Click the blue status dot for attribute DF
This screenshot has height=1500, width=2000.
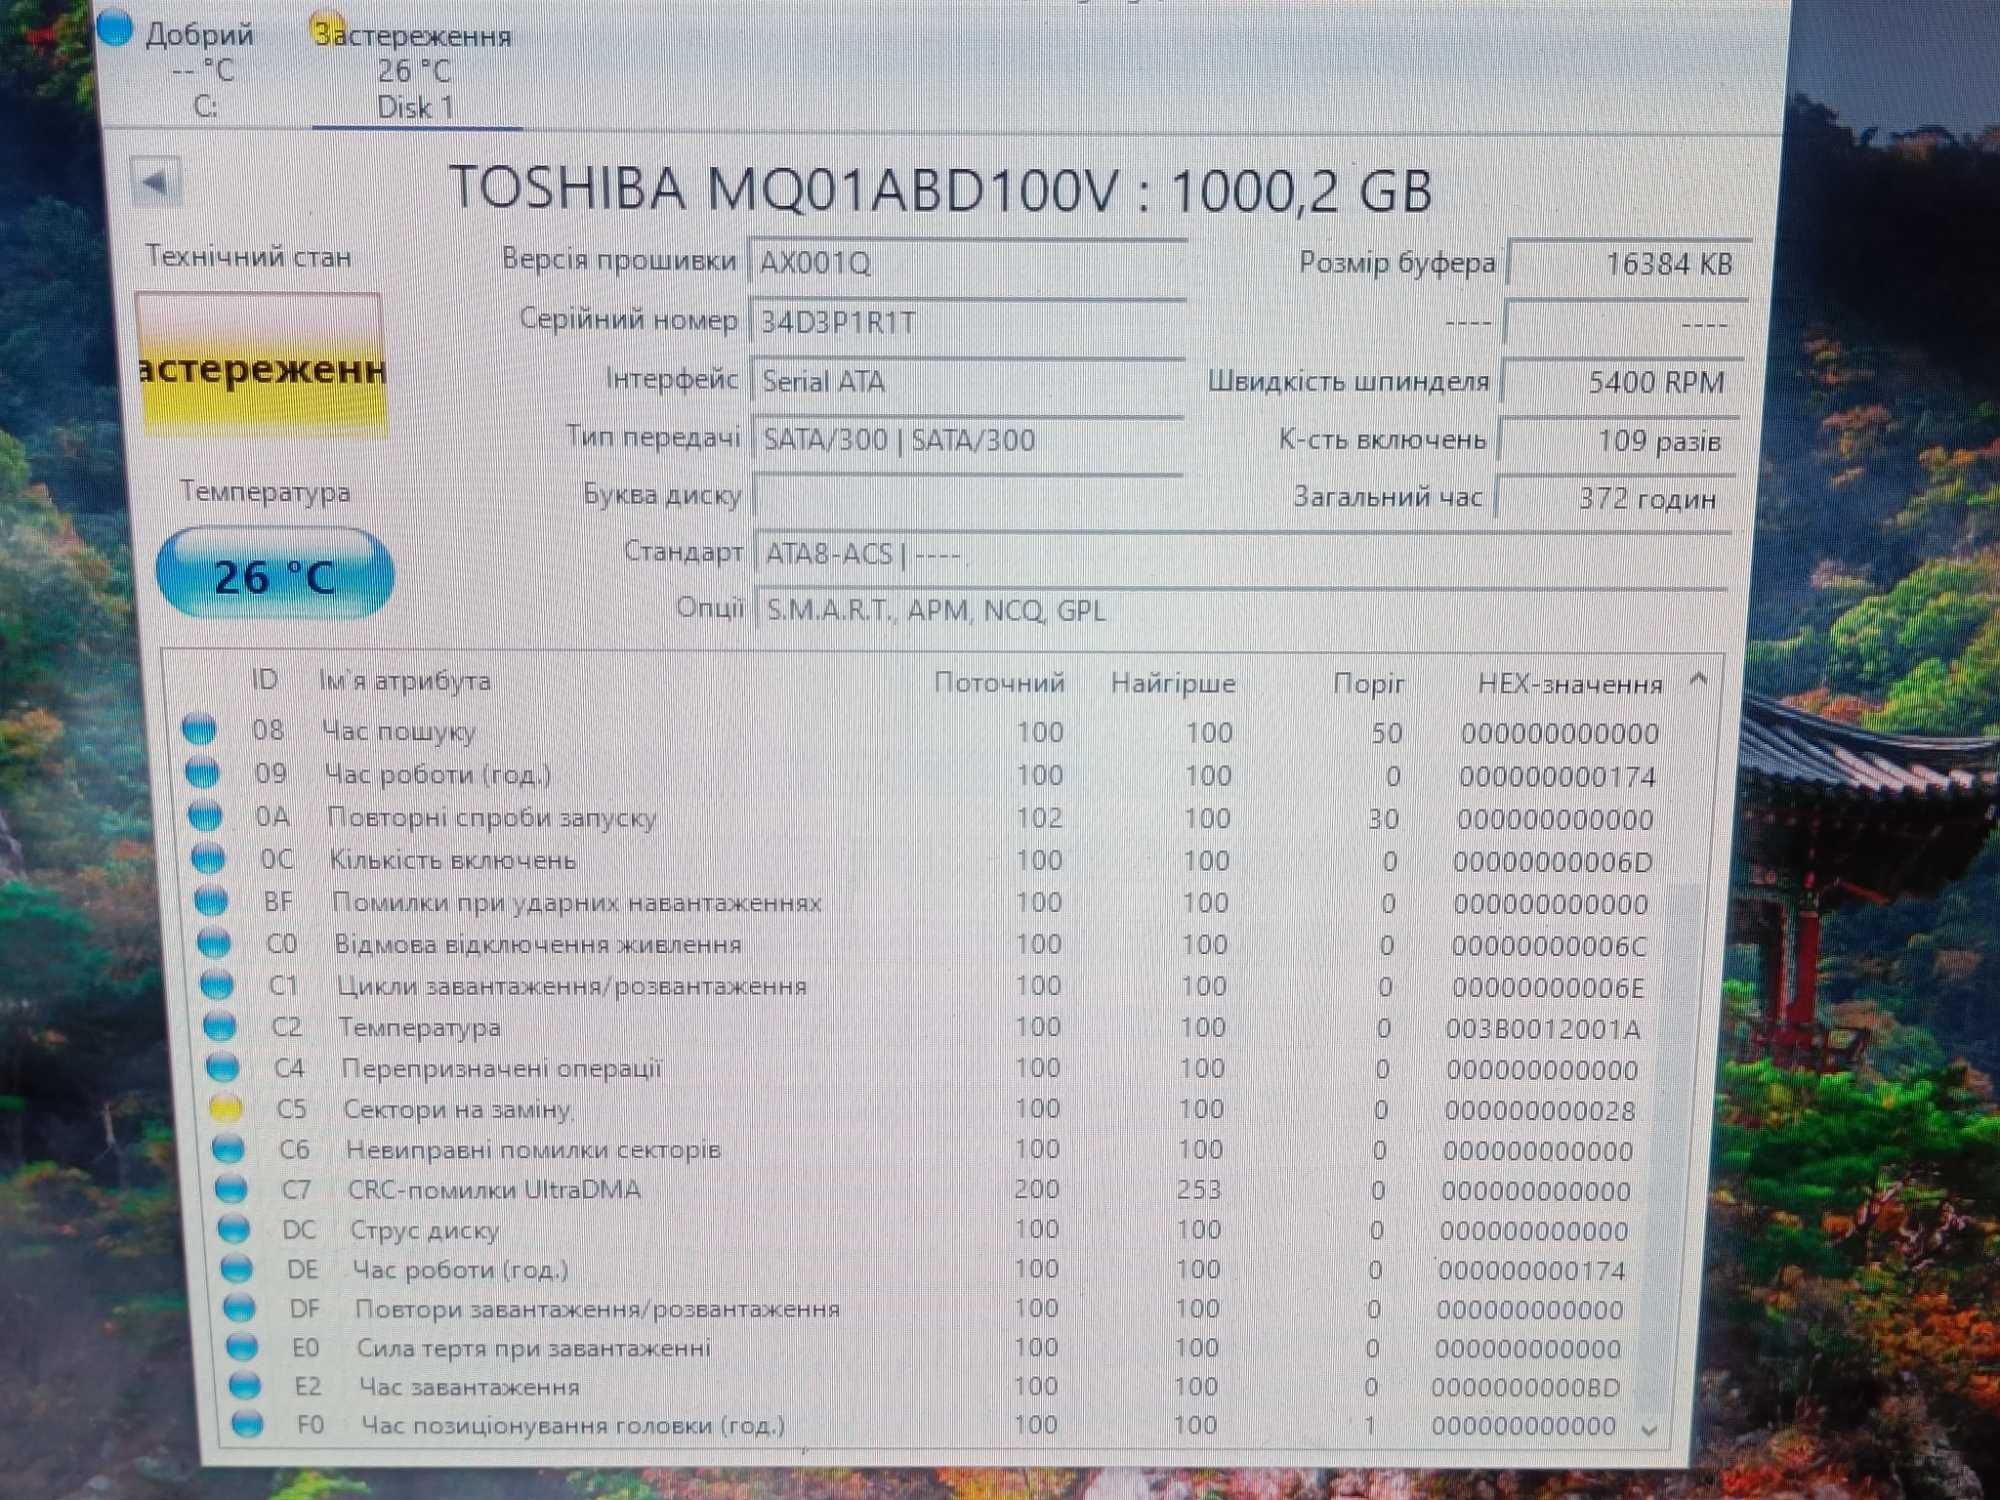coord(239,1307)
